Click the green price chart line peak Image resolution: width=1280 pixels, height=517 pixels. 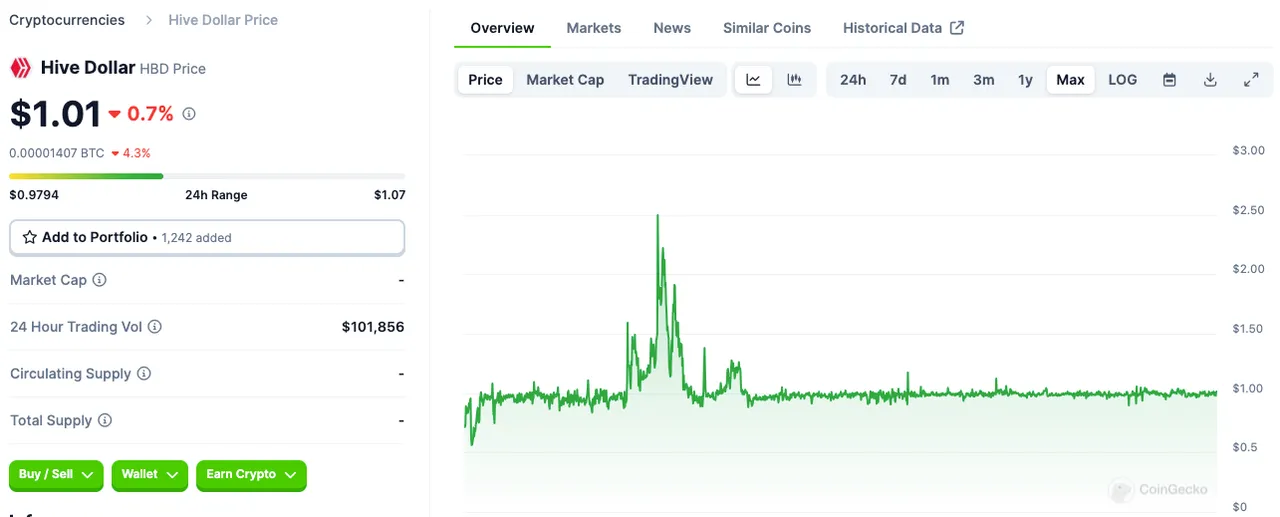click(657, 216)
